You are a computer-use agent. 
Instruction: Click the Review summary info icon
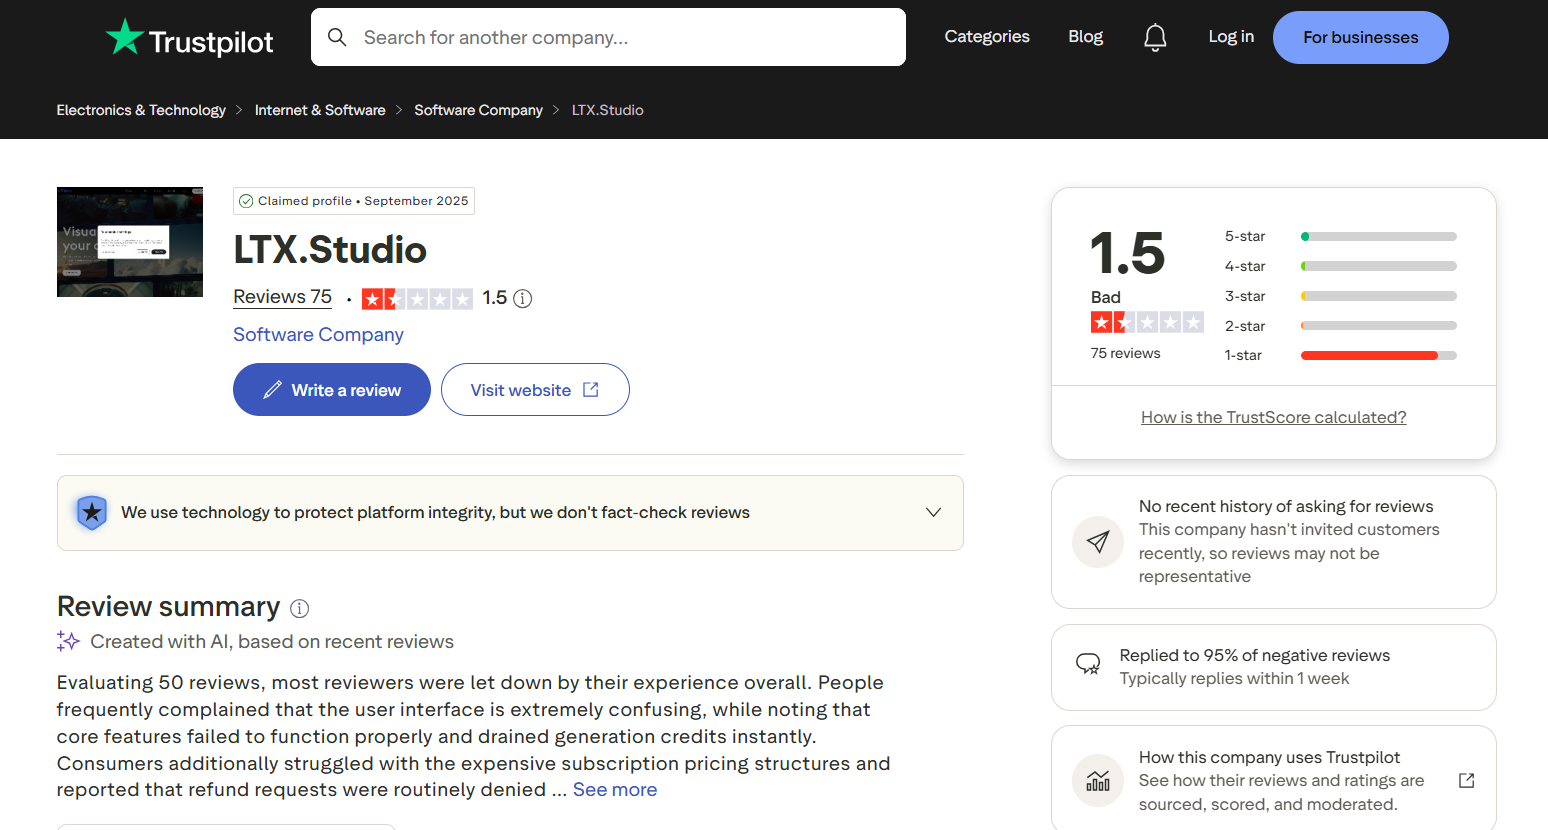(x=299, y=608)
